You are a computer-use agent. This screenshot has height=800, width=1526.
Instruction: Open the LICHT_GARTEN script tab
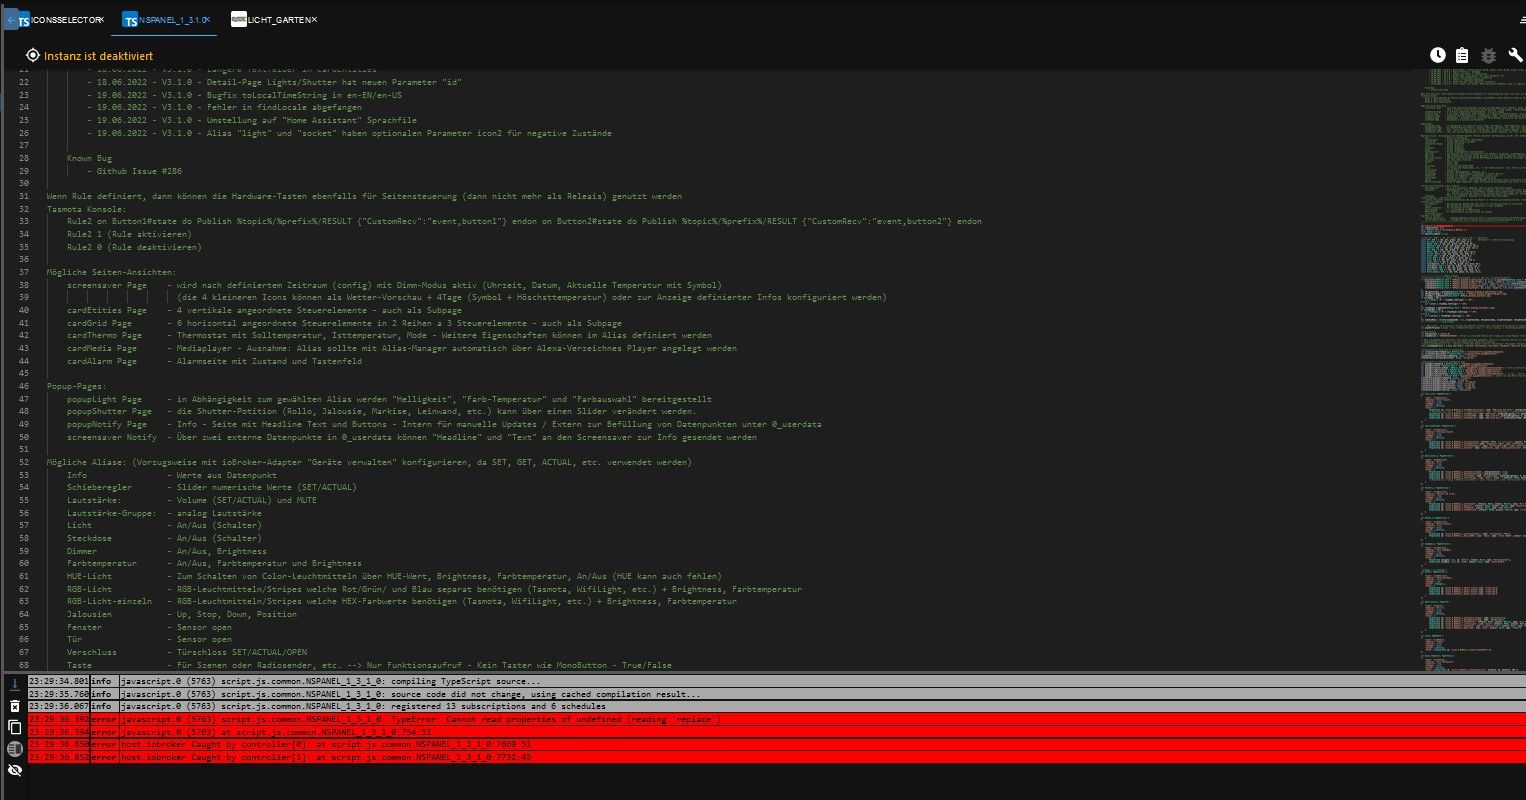tap(274, 19)
